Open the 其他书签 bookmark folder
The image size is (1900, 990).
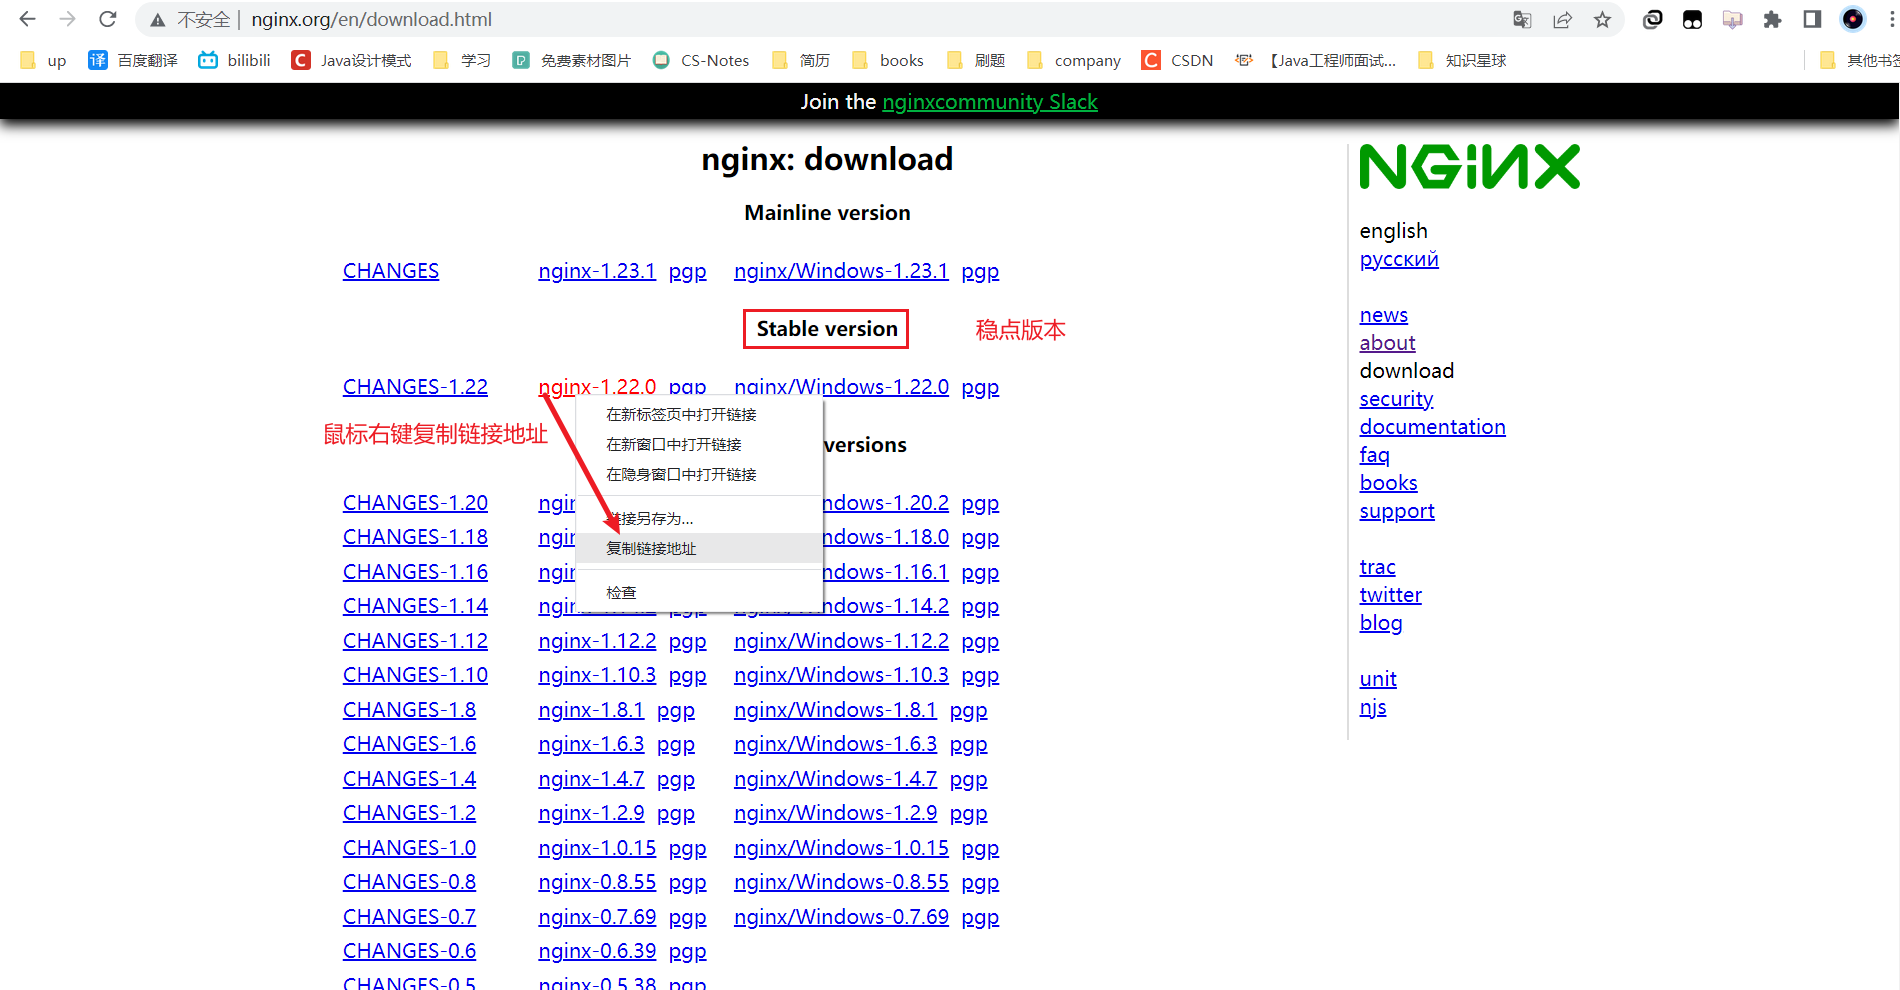(1859, 61)
